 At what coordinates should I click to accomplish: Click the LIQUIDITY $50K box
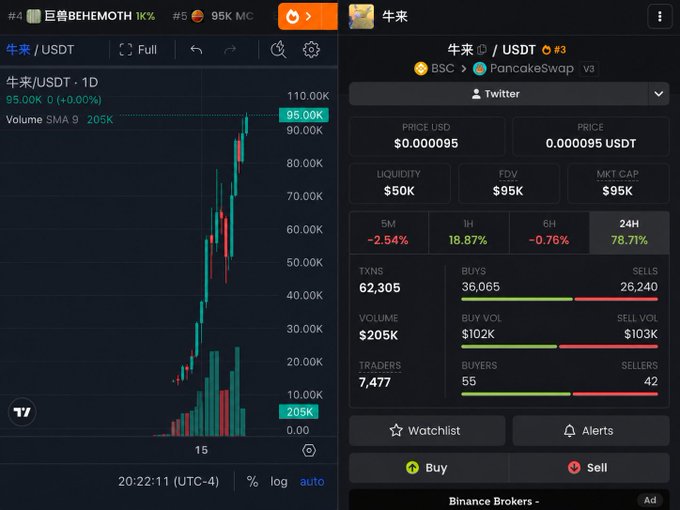[x=399, y=183]
